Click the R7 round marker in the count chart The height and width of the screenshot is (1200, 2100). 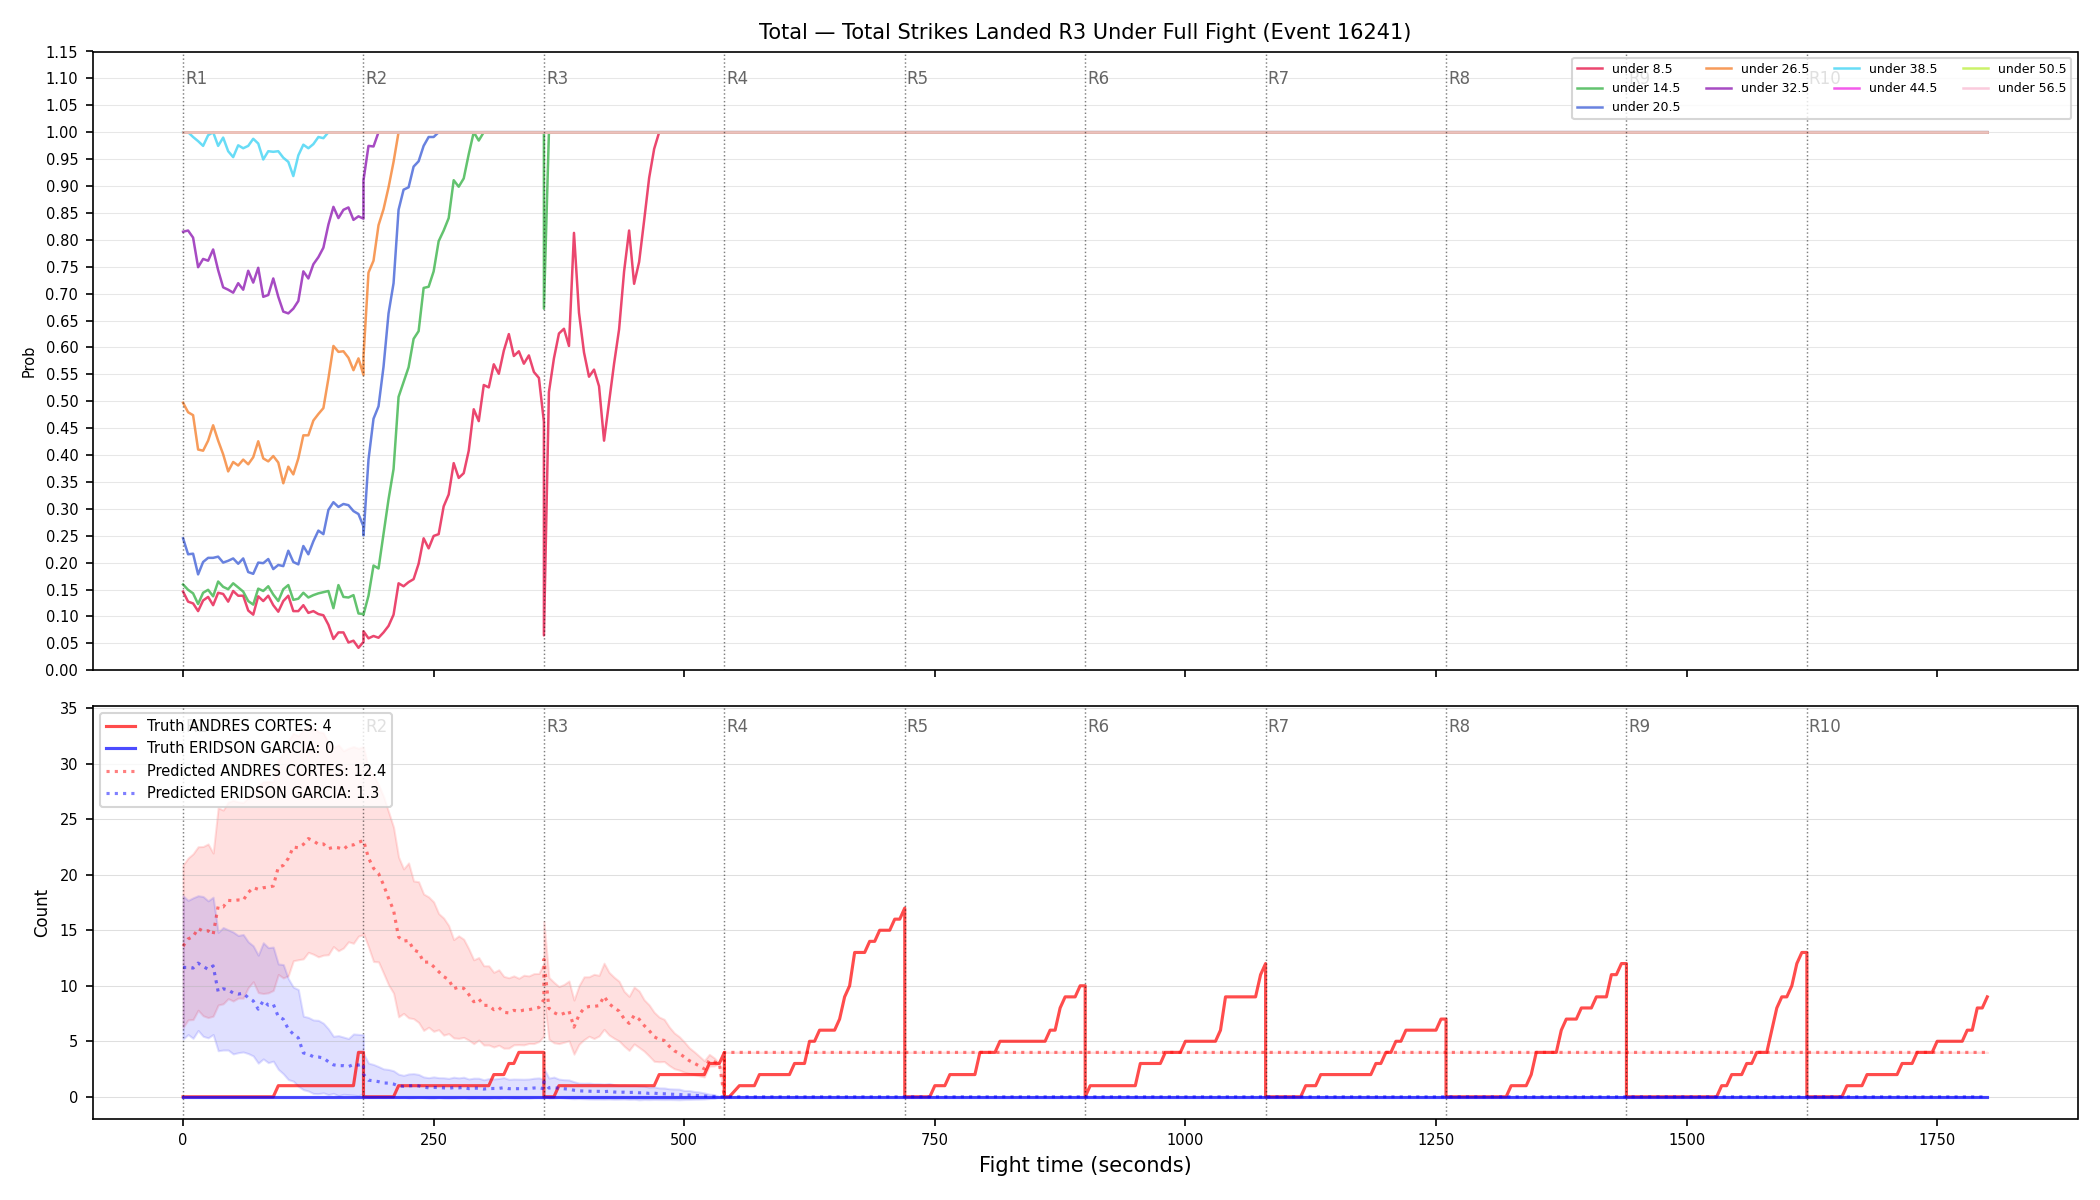click(1278, 726)
